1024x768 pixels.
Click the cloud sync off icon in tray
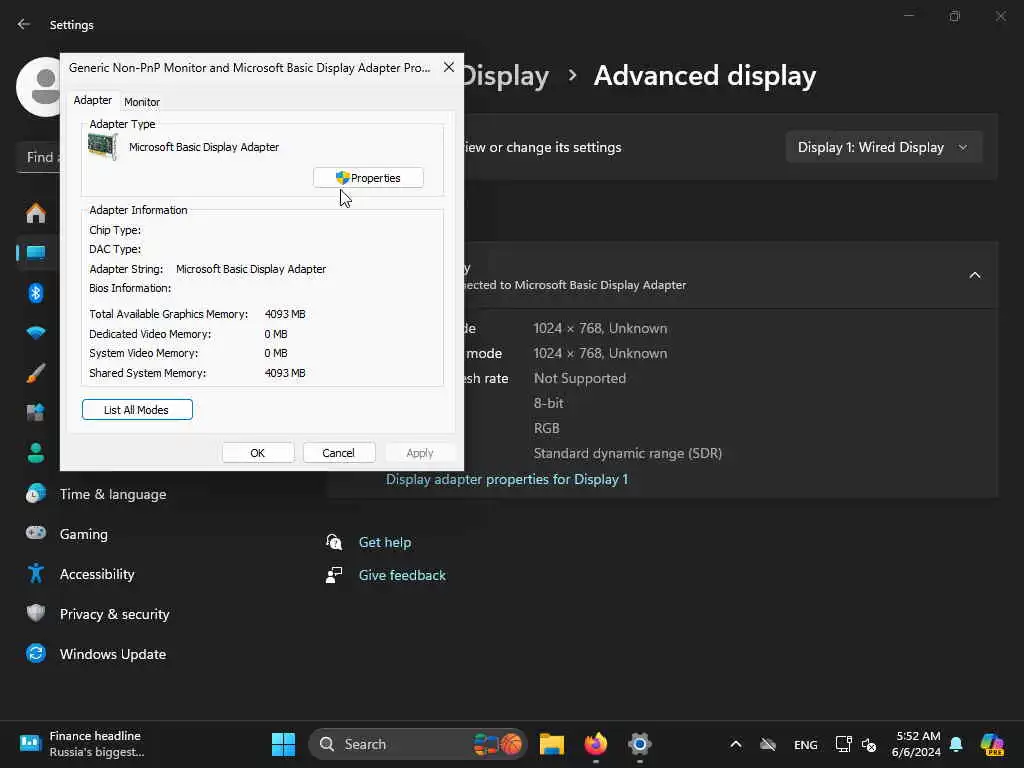tap(768, 744)
